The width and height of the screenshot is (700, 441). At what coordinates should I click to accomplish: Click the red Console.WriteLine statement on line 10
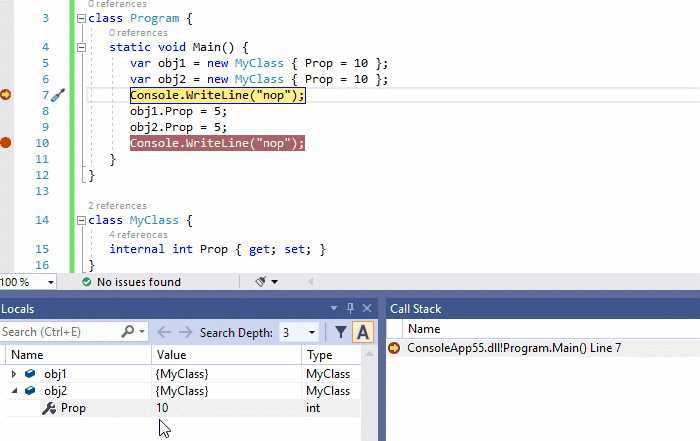pos(217,143)
